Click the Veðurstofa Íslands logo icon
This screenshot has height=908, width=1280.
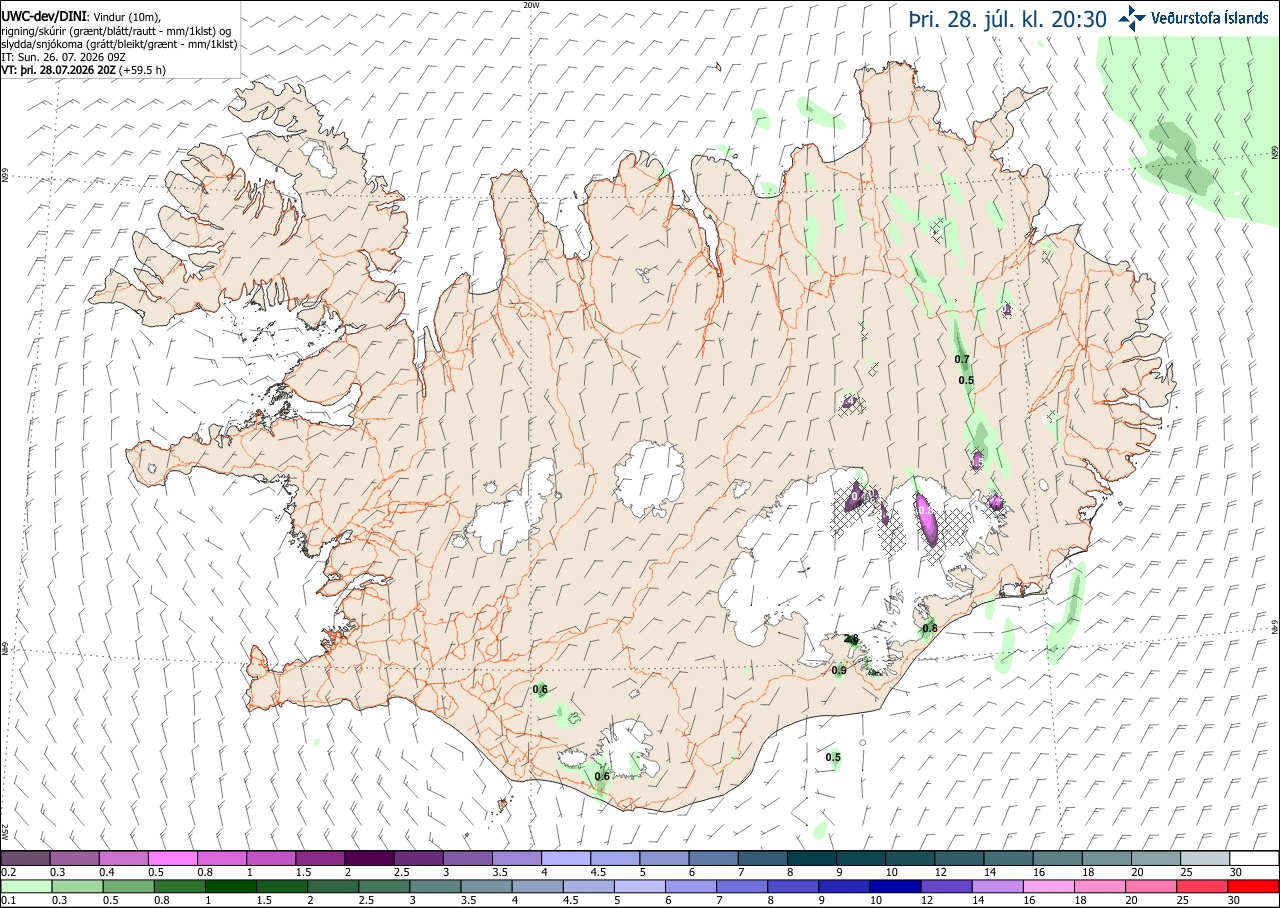tap(1132, 17)
